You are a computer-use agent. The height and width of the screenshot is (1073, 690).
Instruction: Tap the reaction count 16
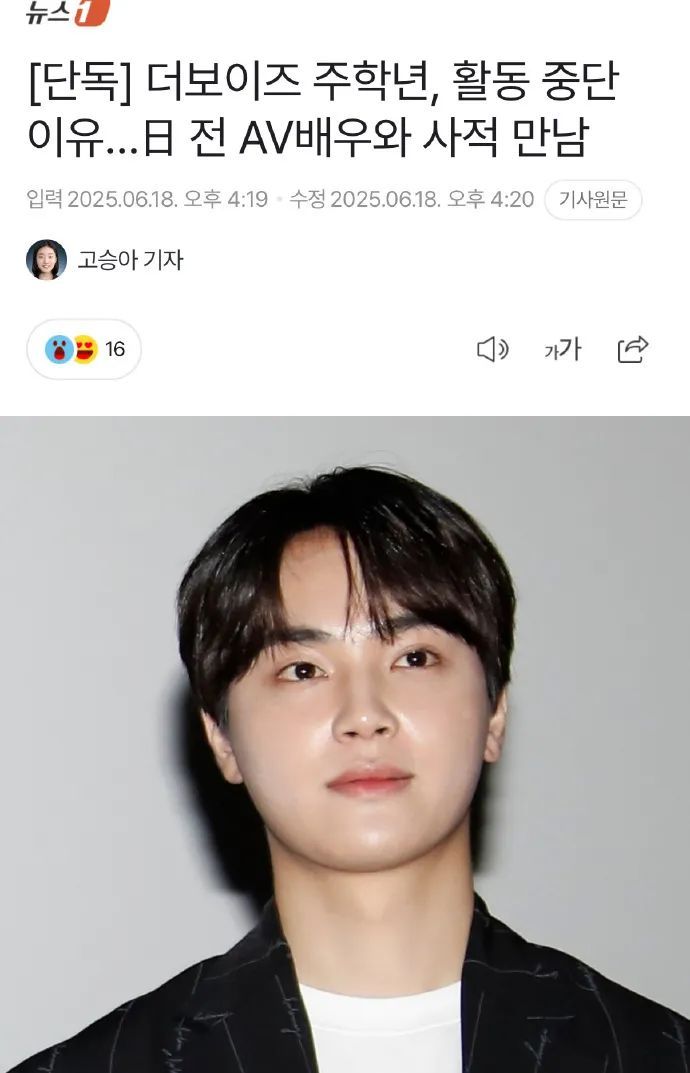[x=115, y=349]
